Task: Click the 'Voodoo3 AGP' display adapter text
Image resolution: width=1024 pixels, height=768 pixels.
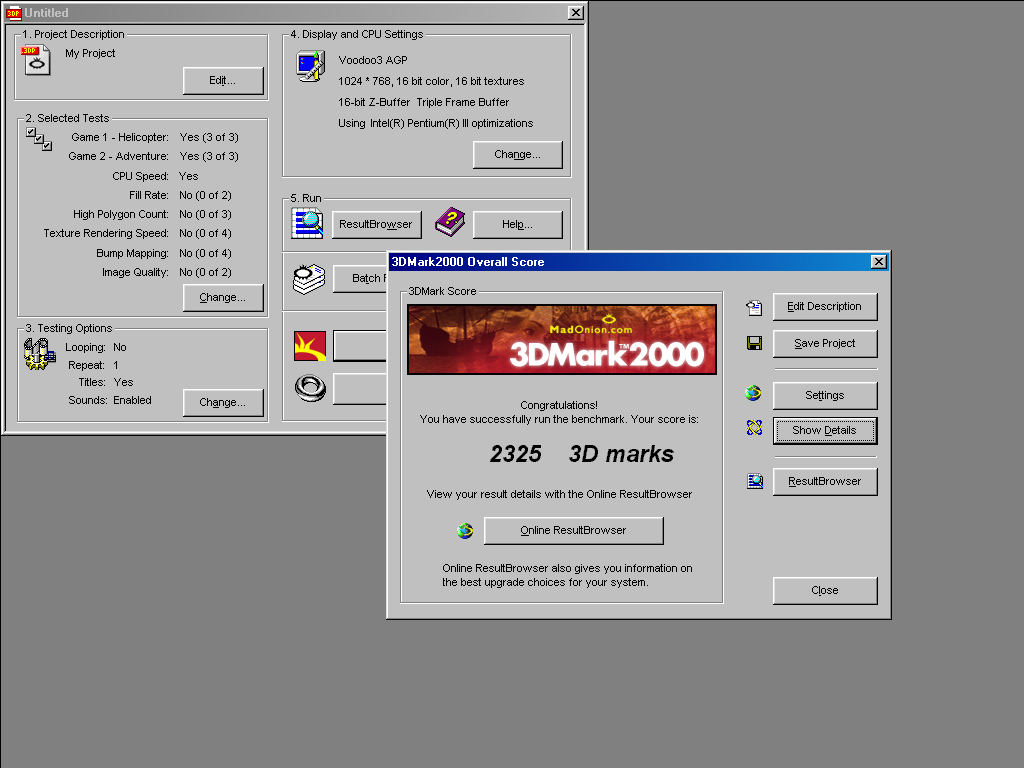Action: click(x=373, y=60)
